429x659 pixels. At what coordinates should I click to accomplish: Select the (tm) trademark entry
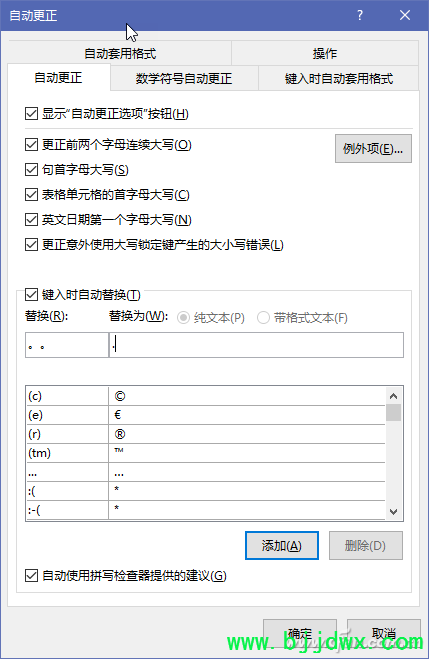[206, 453]
